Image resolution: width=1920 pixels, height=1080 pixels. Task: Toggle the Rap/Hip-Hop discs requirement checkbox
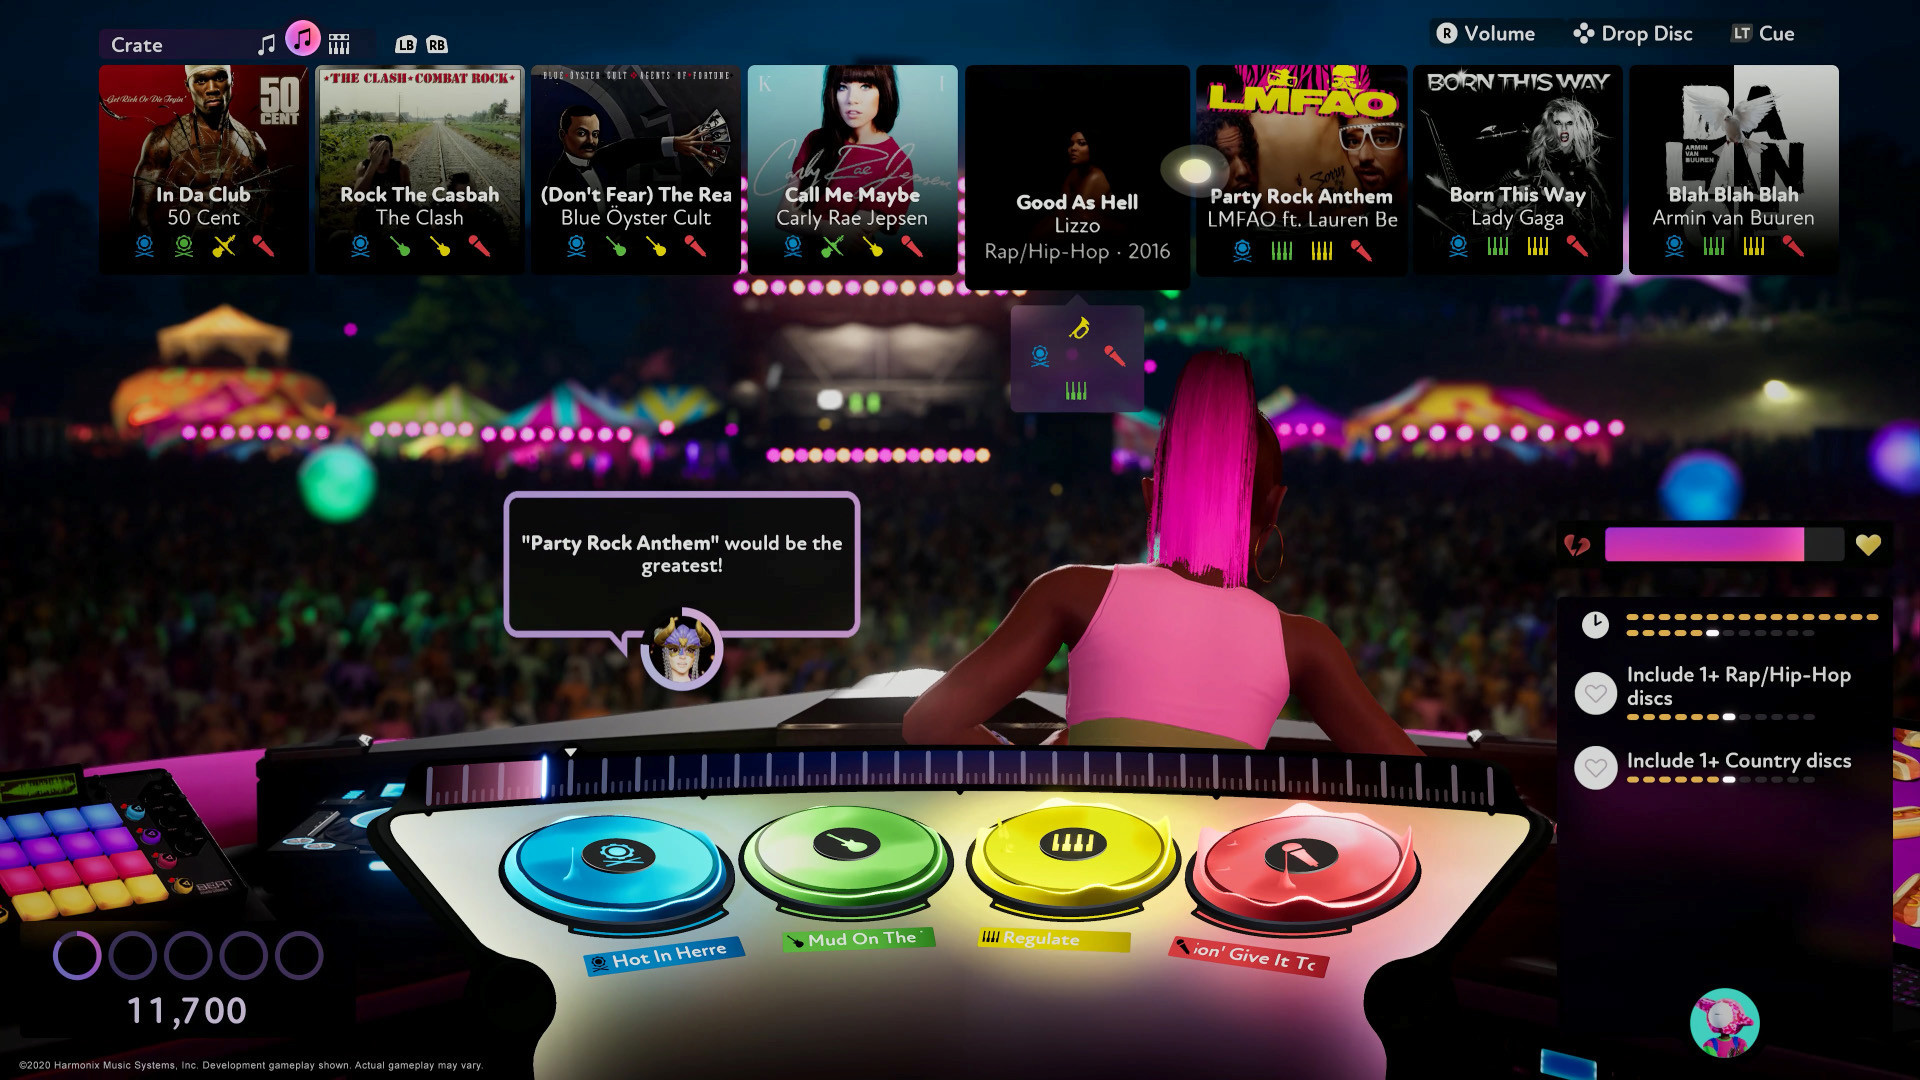[x=1594, y=690]
